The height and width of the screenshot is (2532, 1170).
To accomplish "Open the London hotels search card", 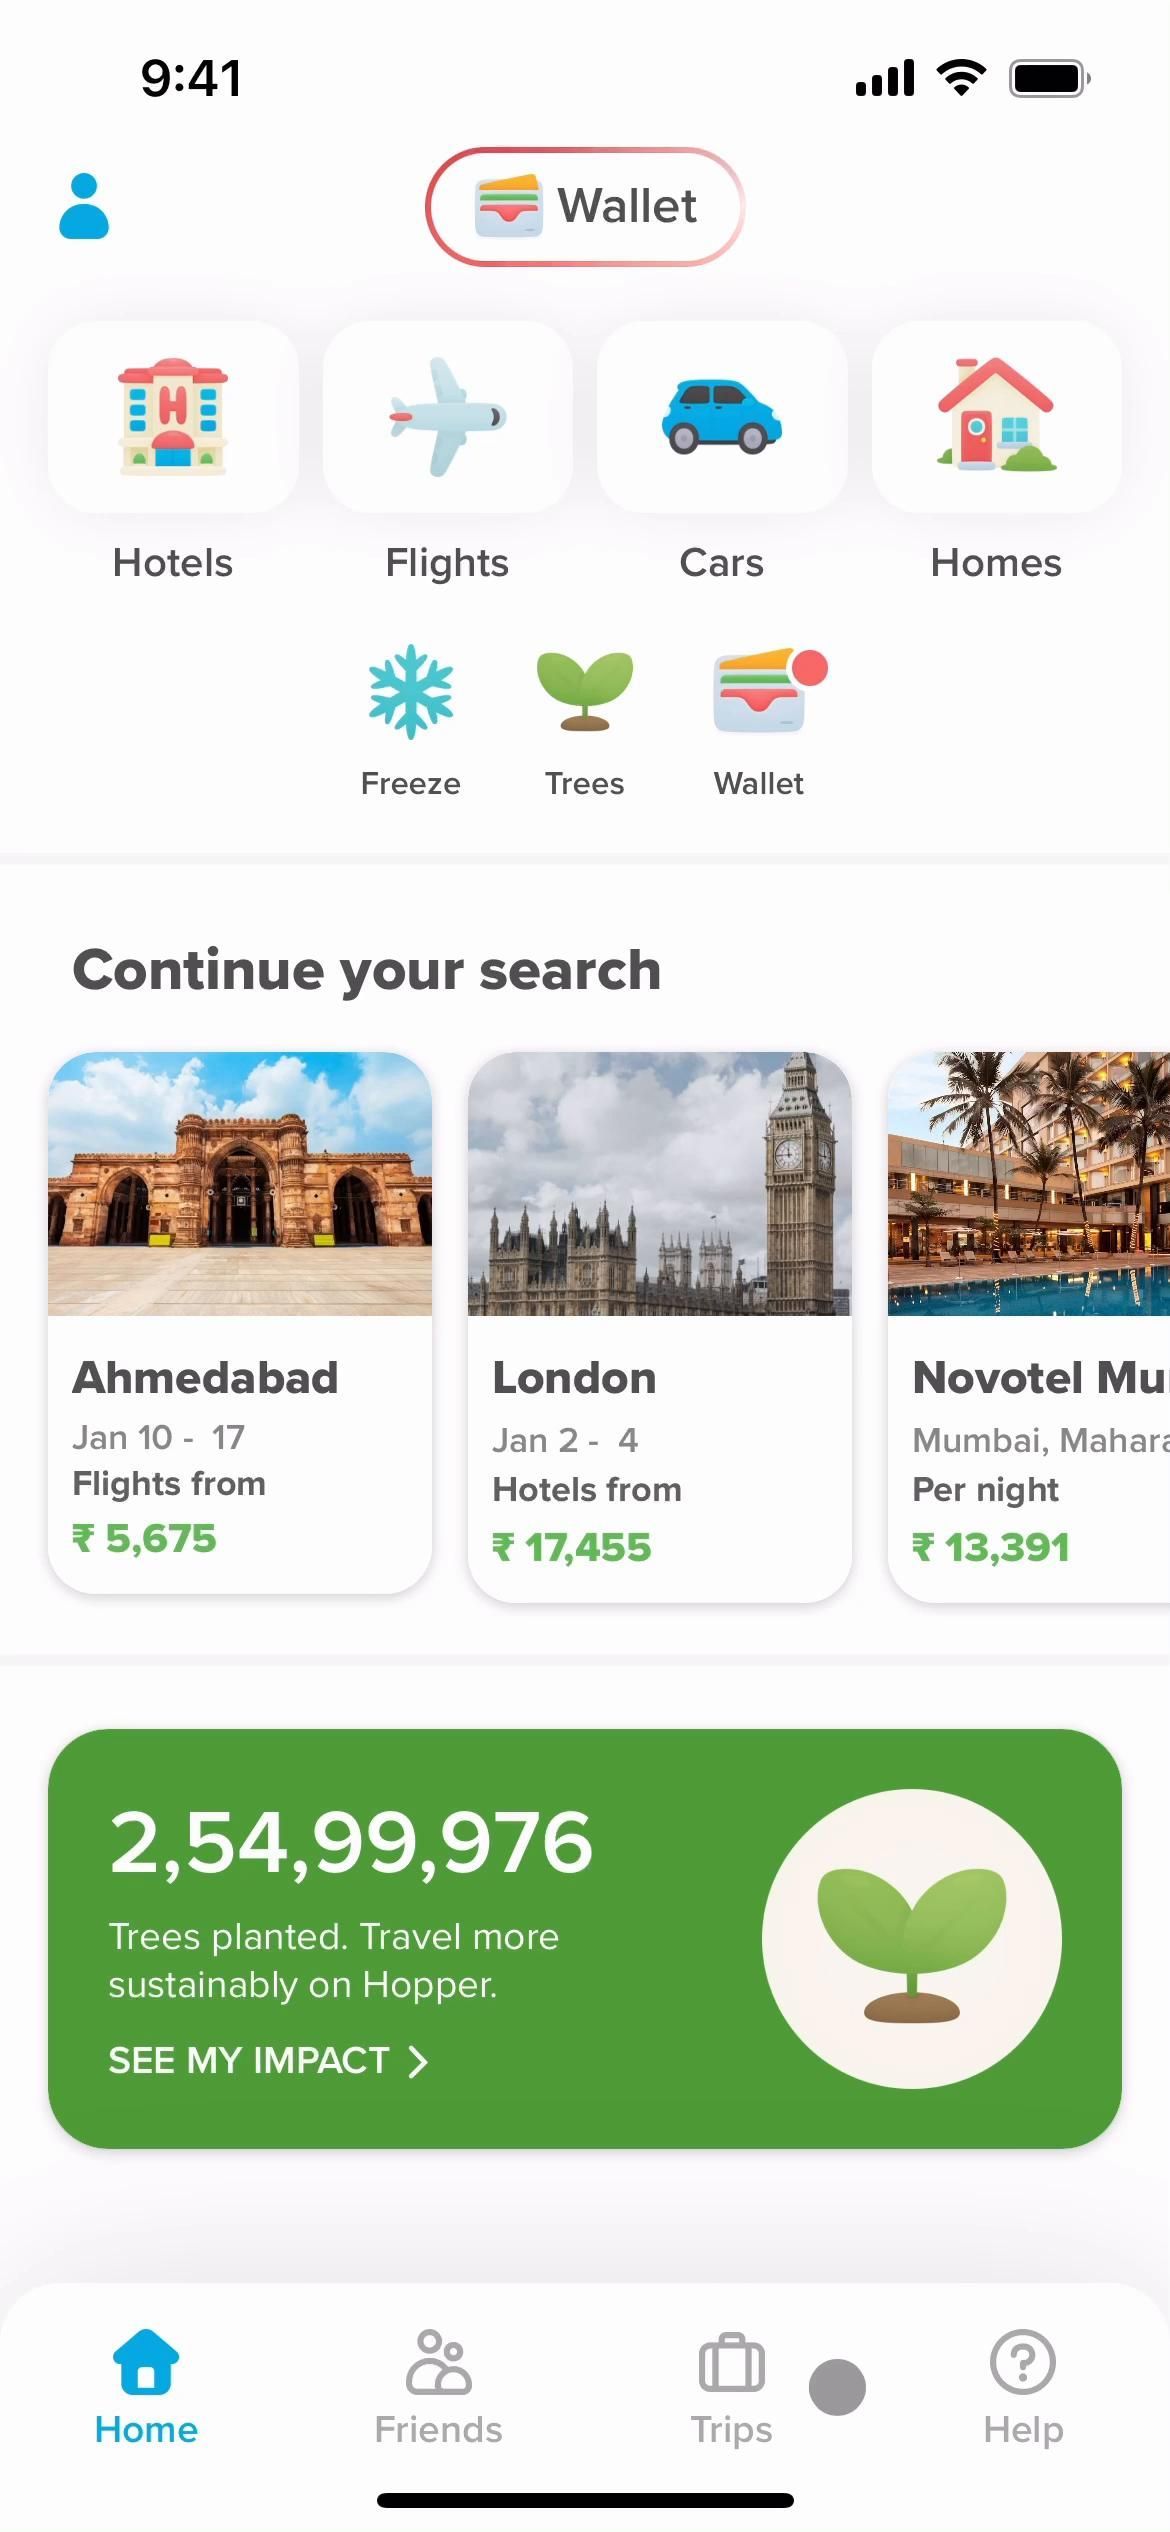I will 660,1325.
